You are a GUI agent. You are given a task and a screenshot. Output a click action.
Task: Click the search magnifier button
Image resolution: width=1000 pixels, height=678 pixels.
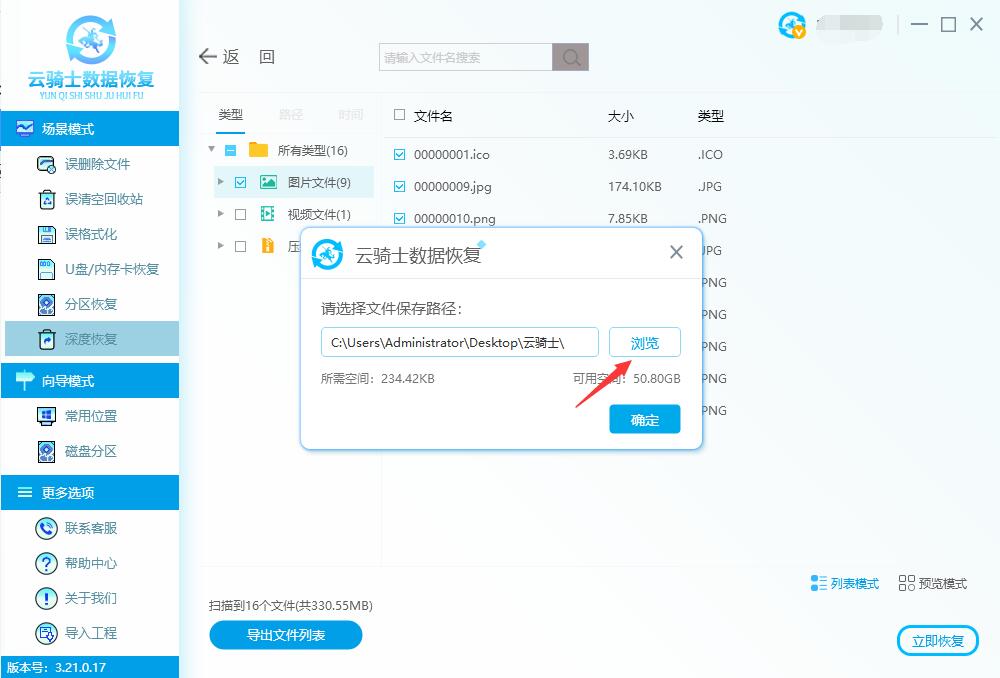[570, 57]
